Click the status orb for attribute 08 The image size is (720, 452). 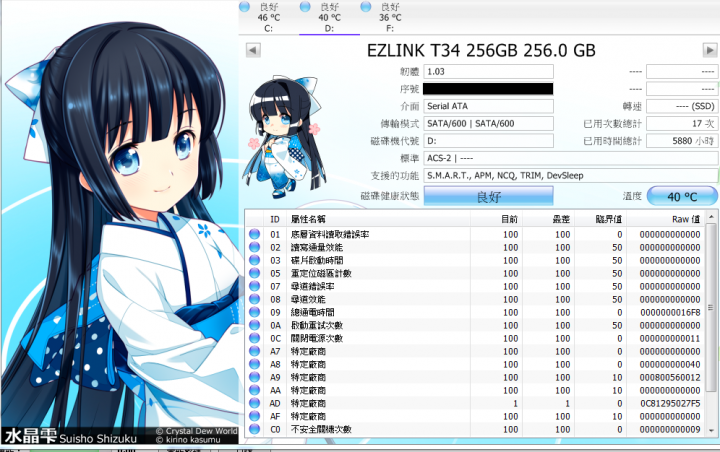(254, 299)
